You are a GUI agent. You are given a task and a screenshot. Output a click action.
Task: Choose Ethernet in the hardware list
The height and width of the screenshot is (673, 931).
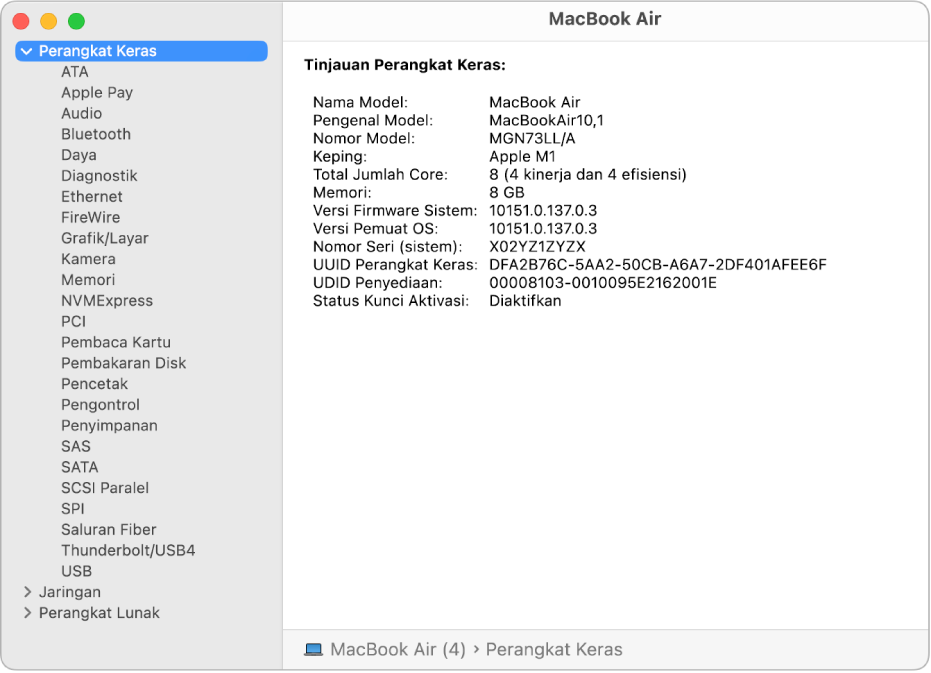click(92, 197)
